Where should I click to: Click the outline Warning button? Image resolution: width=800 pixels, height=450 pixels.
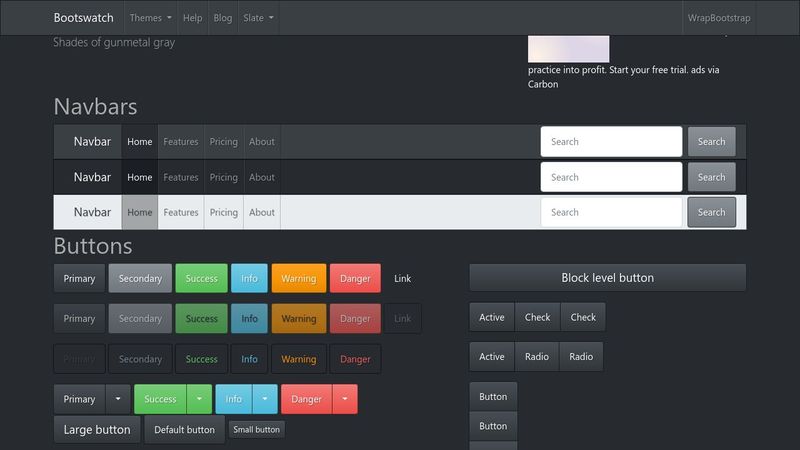pos(298,359)
